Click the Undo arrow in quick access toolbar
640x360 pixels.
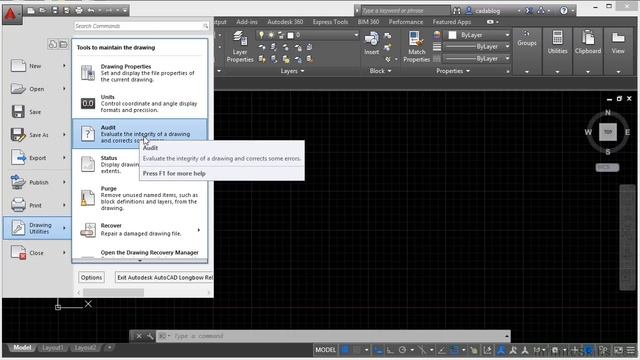click(x=91, y=11)
